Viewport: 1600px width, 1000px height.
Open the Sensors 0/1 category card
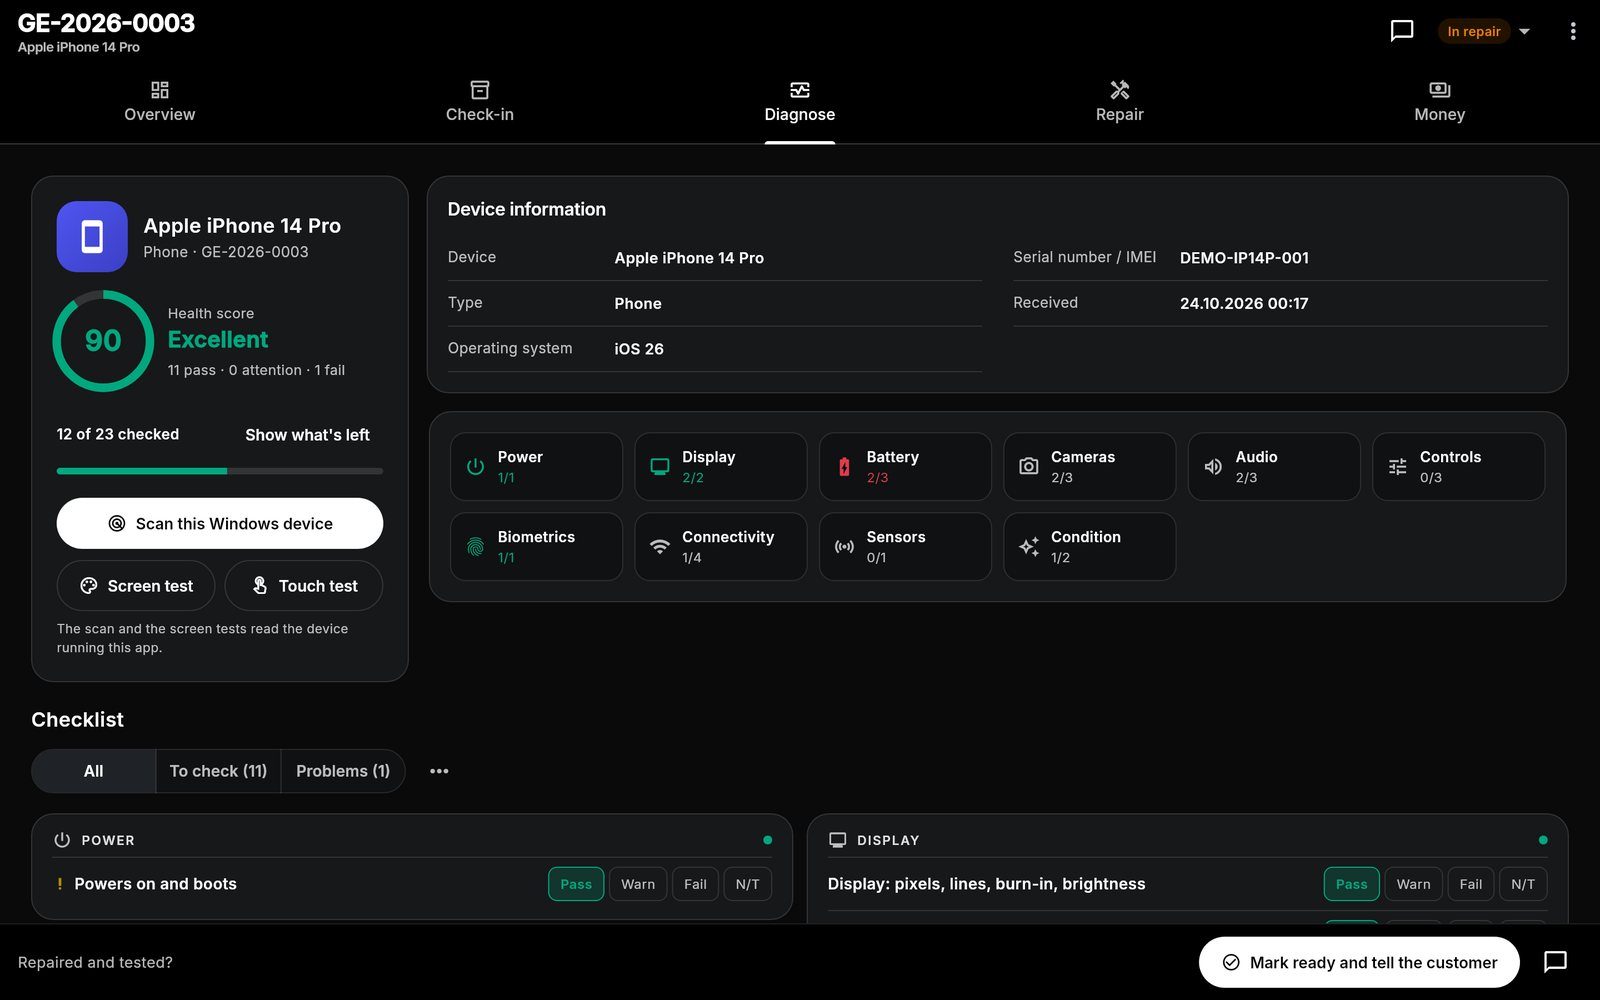click(x=905, y=546)
